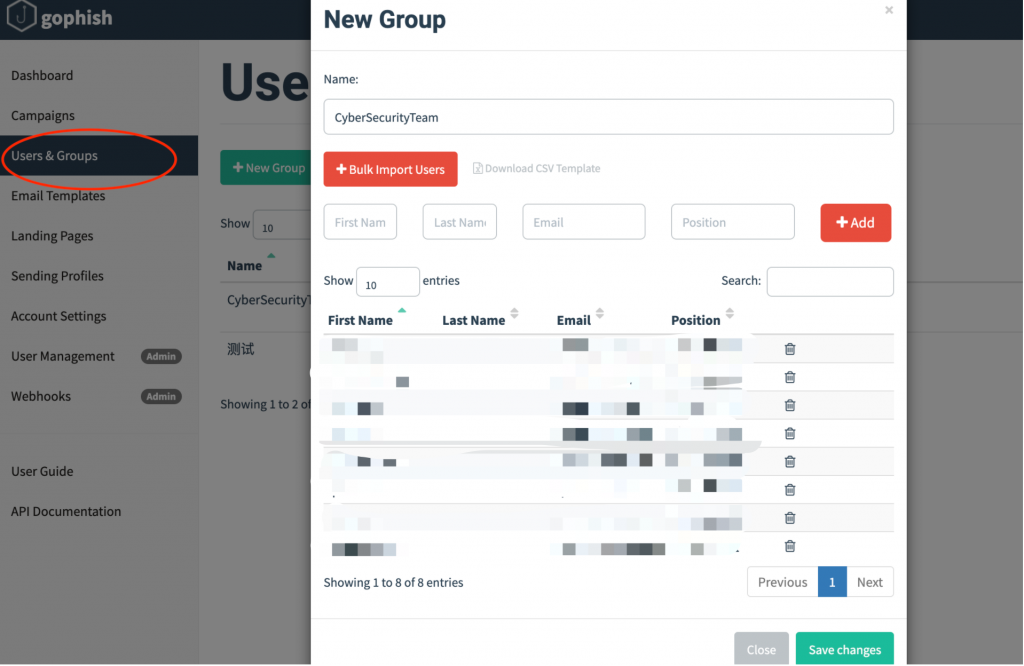Change the Show entries count selector
The image size is (1024, 666).
[x=387, y=283]
